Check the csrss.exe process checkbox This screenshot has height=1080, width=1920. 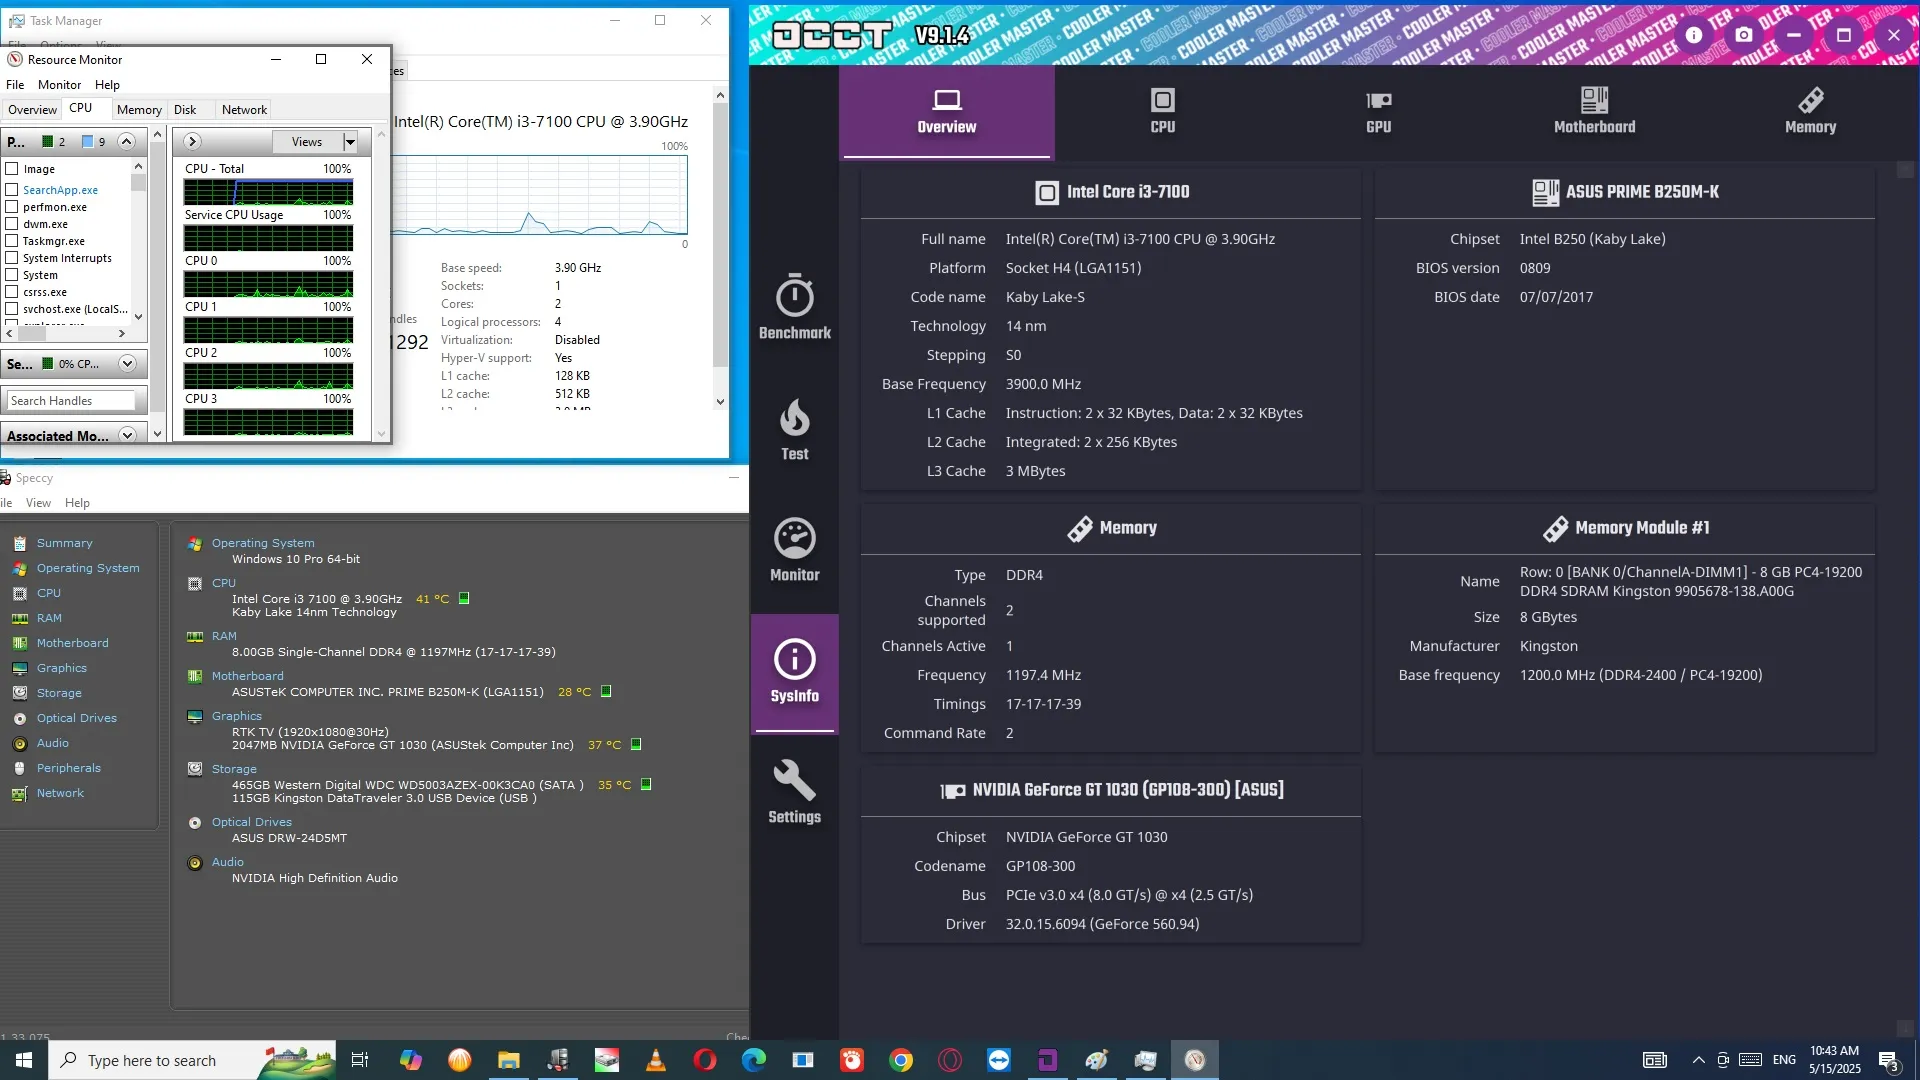tap(12, 292)
